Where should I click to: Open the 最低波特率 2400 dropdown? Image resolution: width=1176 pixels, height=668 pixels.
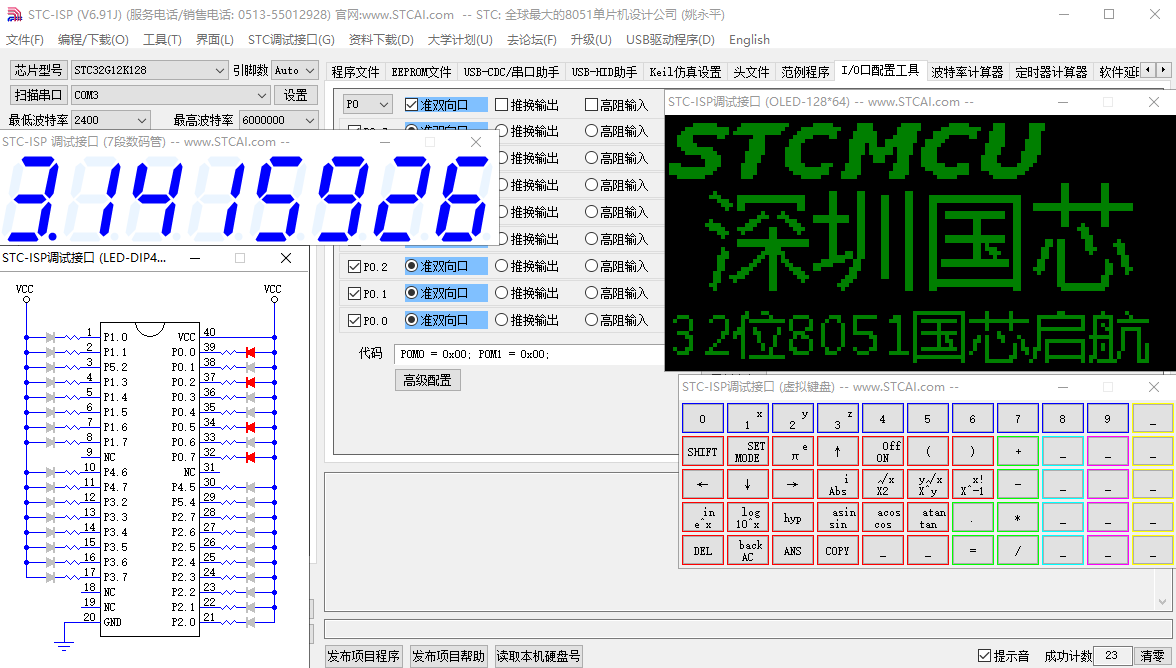pyautogui.click(x=142, y=120)
